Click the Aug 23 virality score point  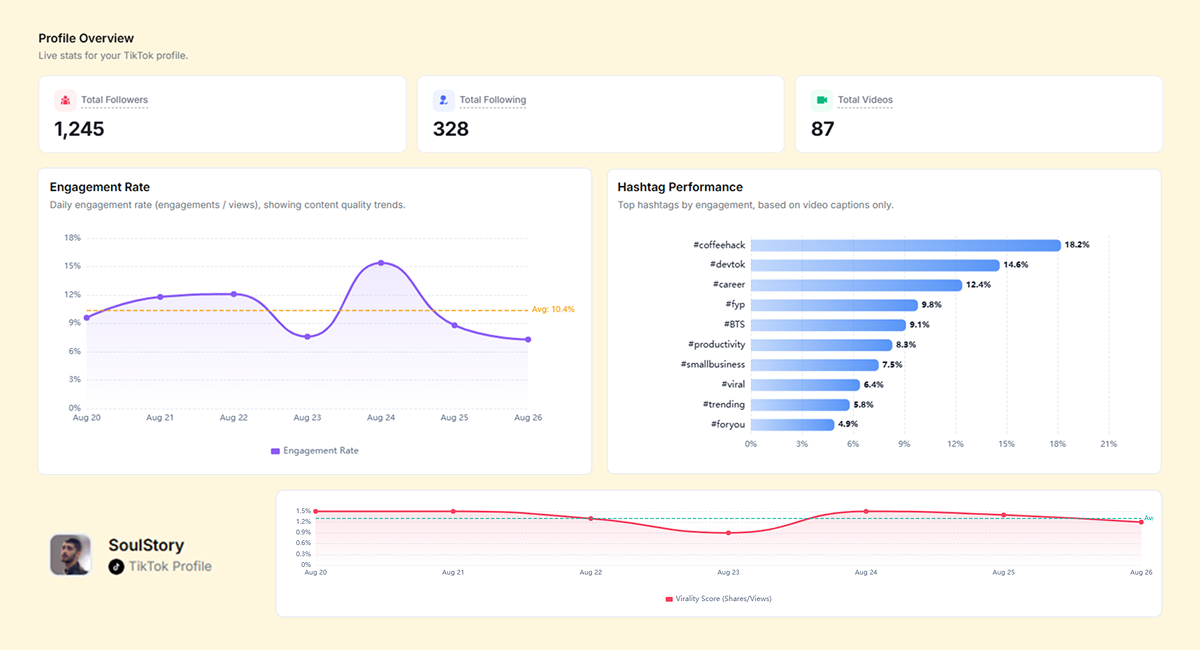pos(728,533)
